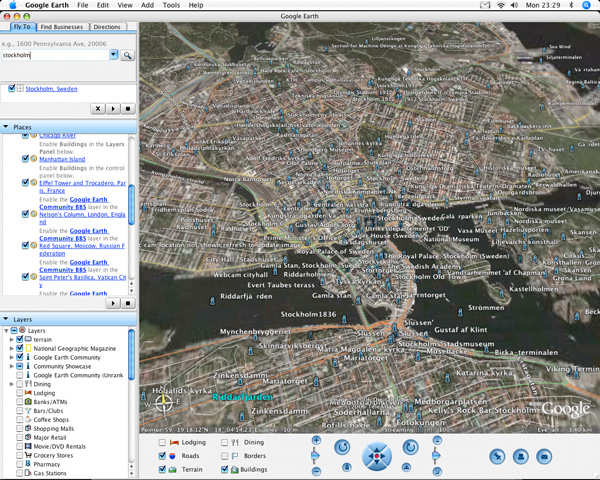Screen dimensions: 600x480
Task: Play the search results tour
Action: click(x=113, y=109)
